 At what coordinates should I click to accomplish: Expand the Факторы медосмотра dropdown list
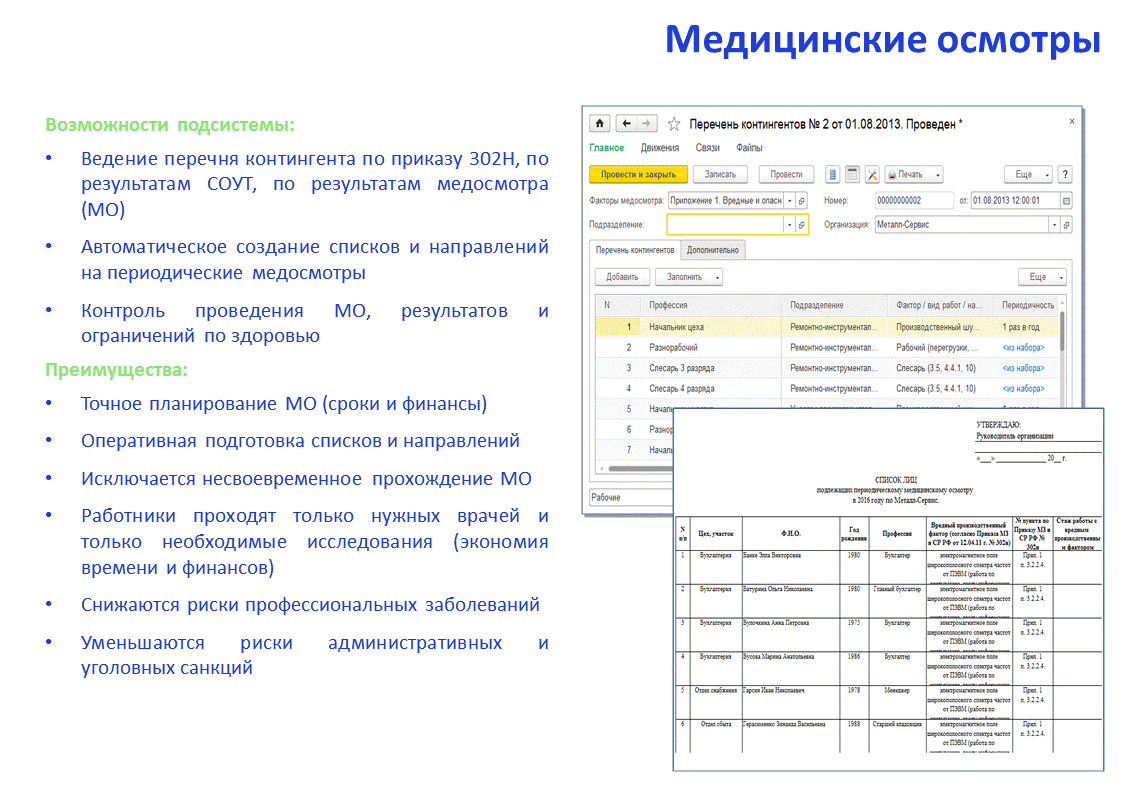coord(790,200)
